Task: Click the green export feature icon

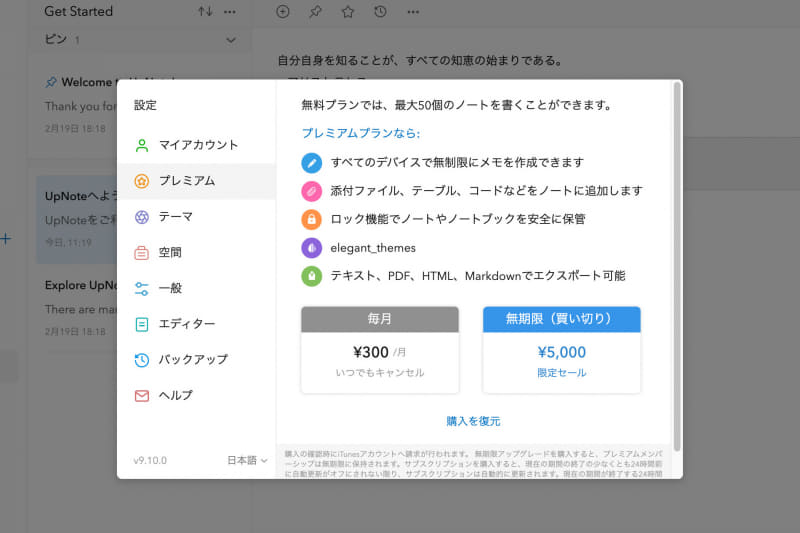Action: click(311, 276)
